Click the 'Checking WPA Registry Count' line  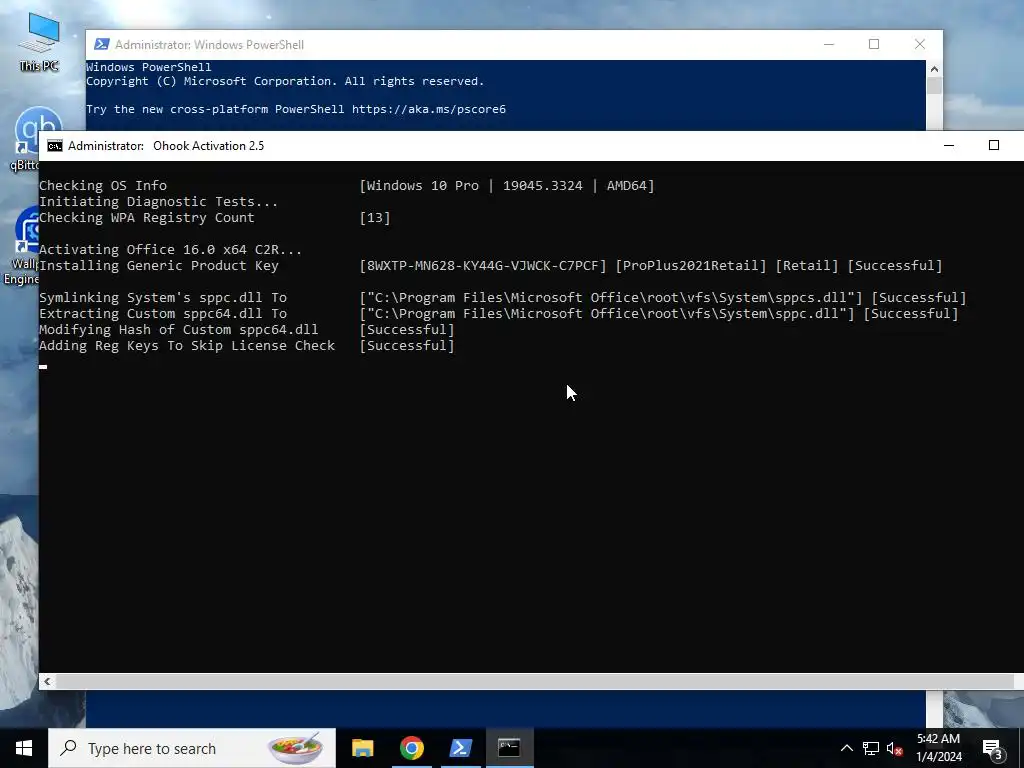coord(146,217)
